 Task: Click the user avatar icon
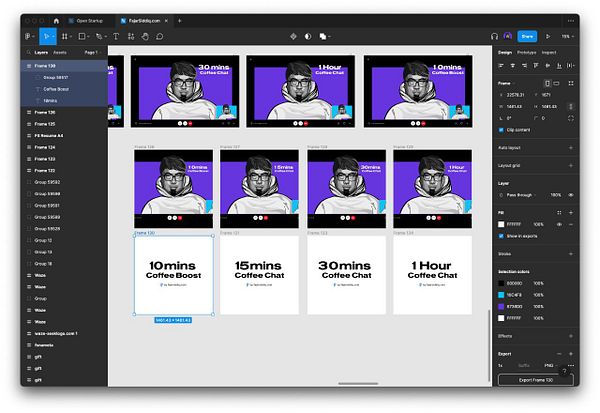pos(508,36)
